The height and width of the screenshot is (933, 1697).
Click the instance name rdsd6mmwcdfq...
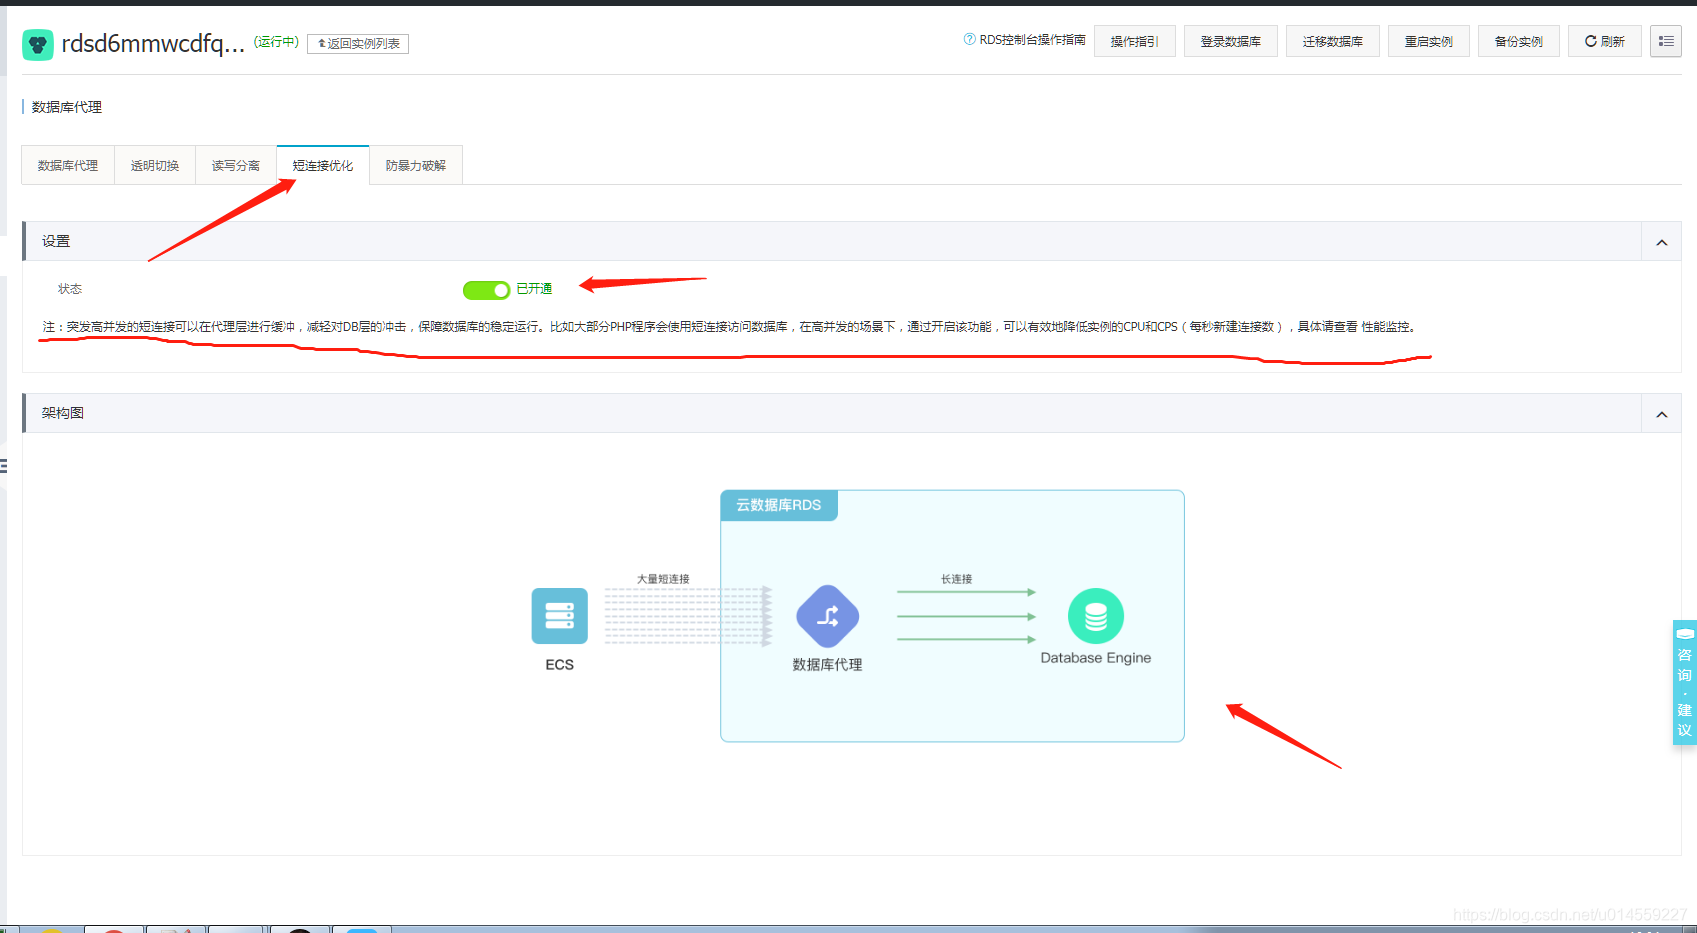(153, 44)
